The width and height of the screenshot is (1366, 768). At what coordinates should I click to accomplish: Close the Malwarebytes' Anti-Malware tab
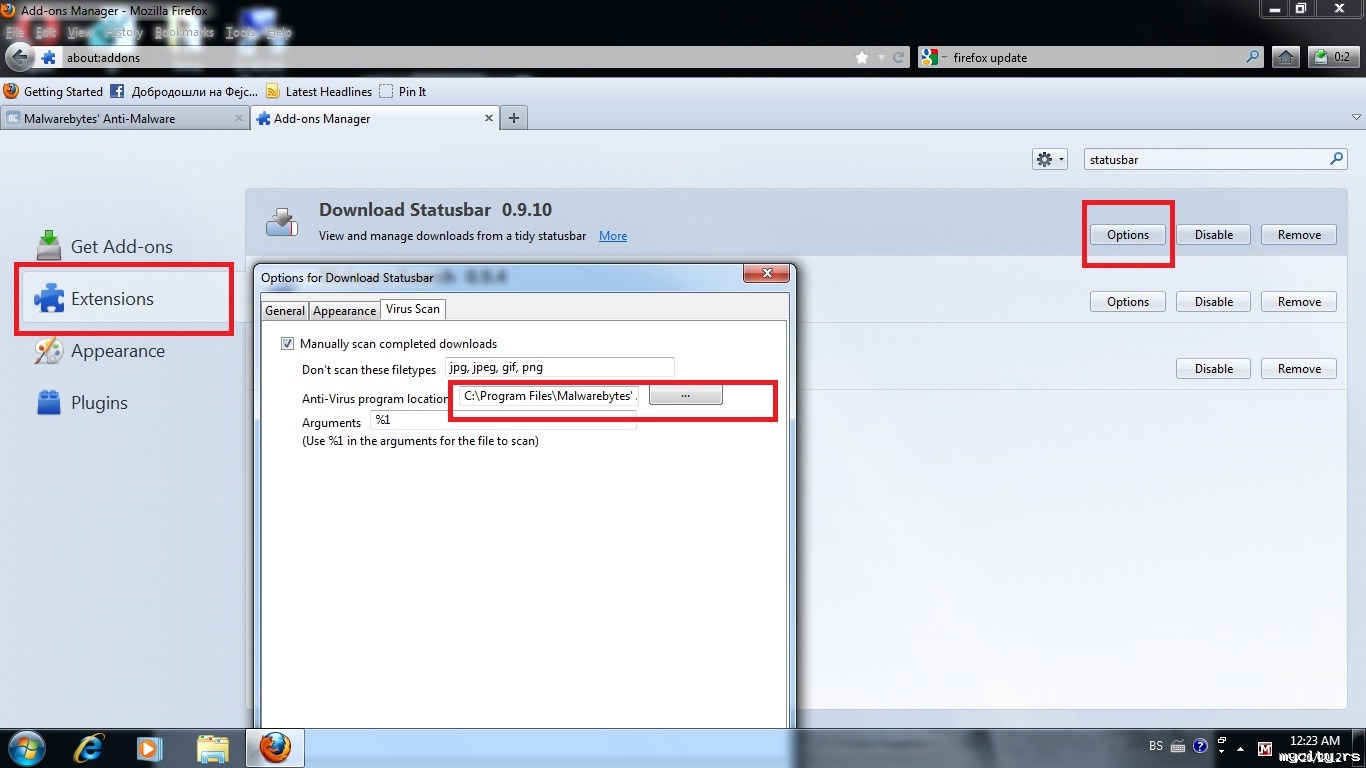(x=239, y=118)
